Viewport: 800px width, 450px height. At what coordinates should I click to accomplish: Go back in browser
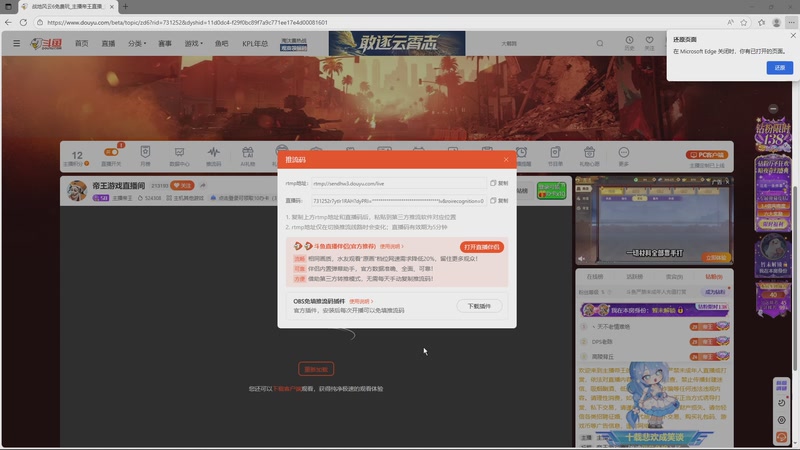(8, 22)
